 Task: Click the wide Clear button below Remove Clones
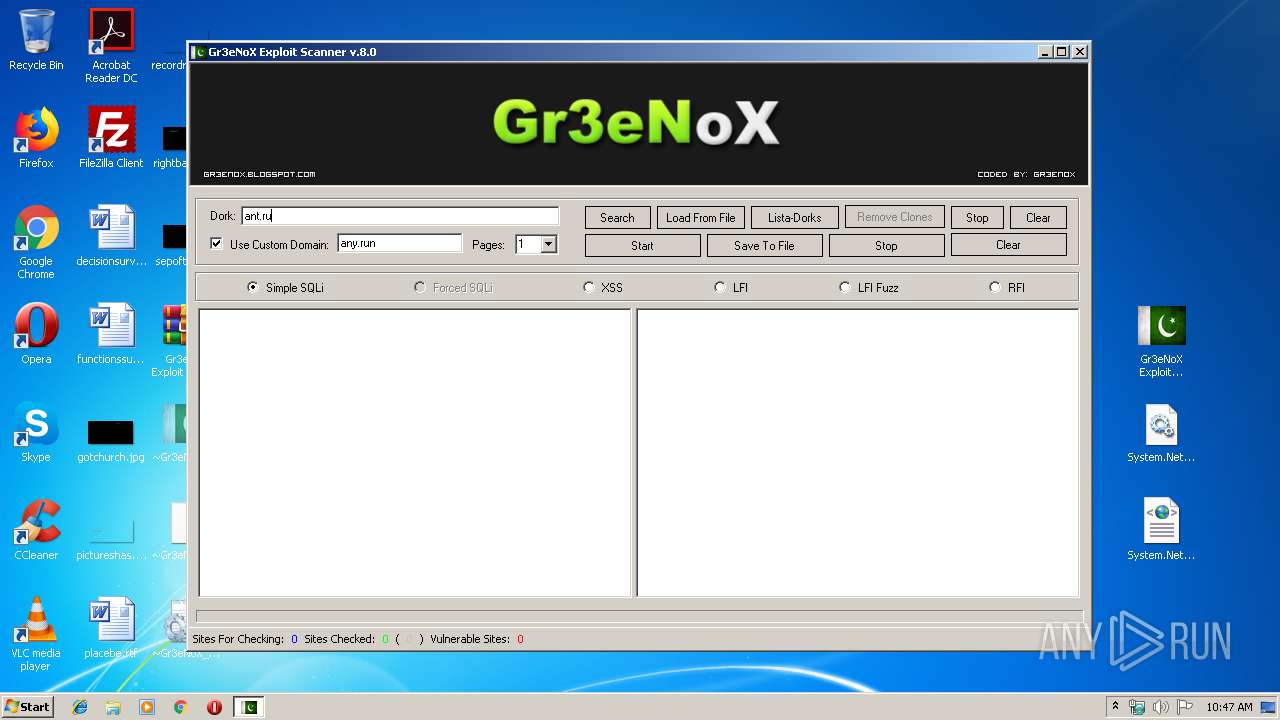click(1008, 245)
